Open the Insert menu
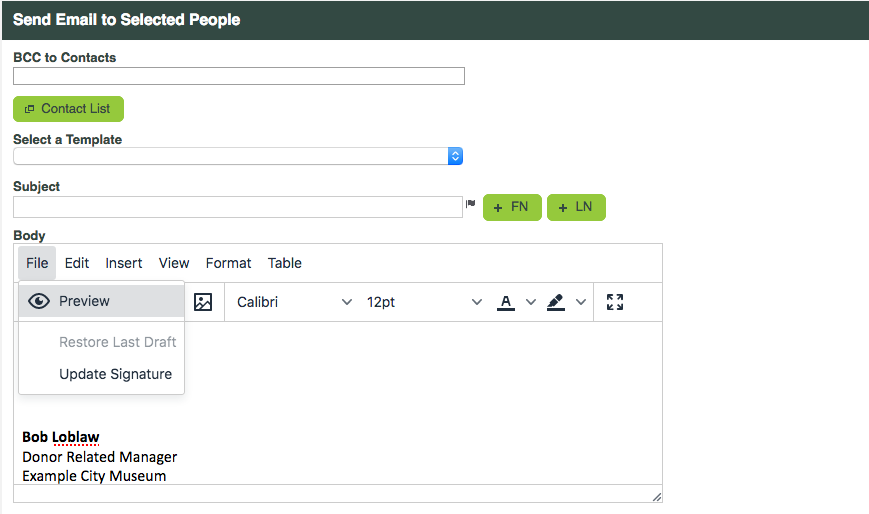The width and height of the screenshot is (869, 514). pyautogui.click(x=124, y=263)
